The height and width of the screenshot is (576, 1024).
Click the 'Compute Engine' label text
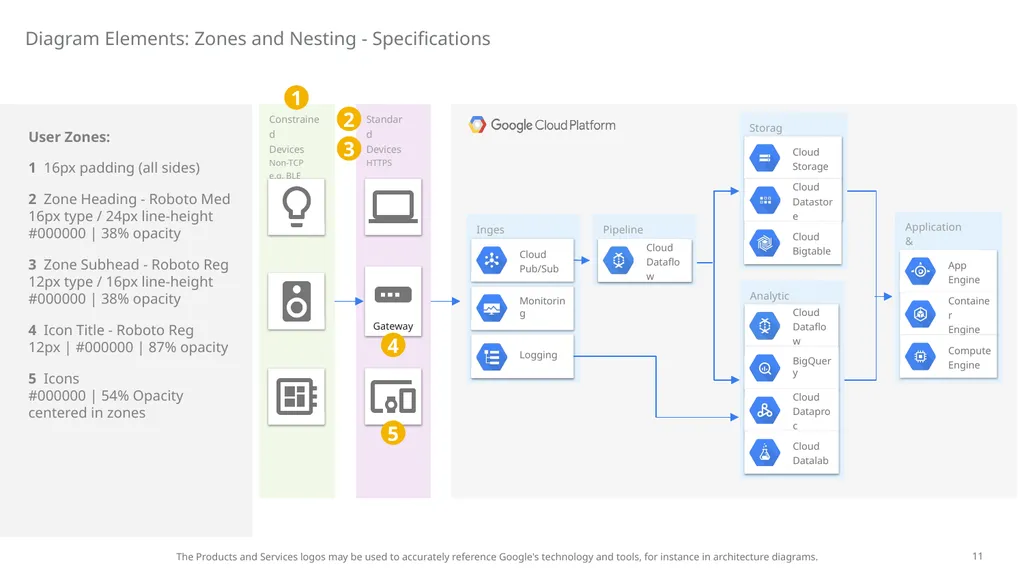[969, 358]
